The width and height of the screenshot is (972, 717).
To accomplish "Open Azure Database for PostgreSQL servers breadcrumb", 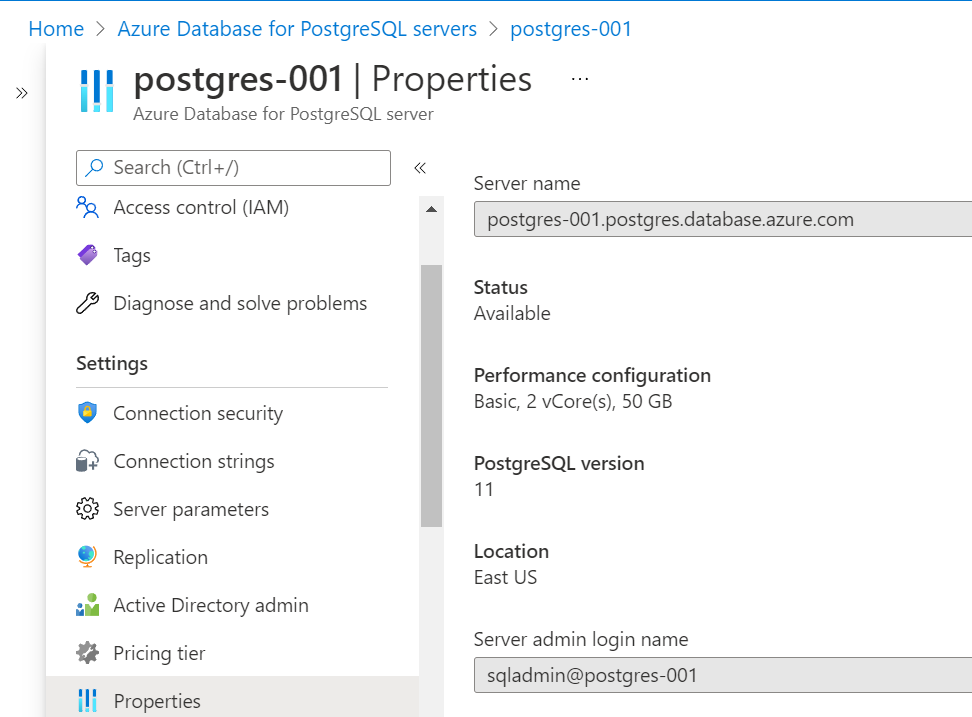I will (x=297, y=29).
